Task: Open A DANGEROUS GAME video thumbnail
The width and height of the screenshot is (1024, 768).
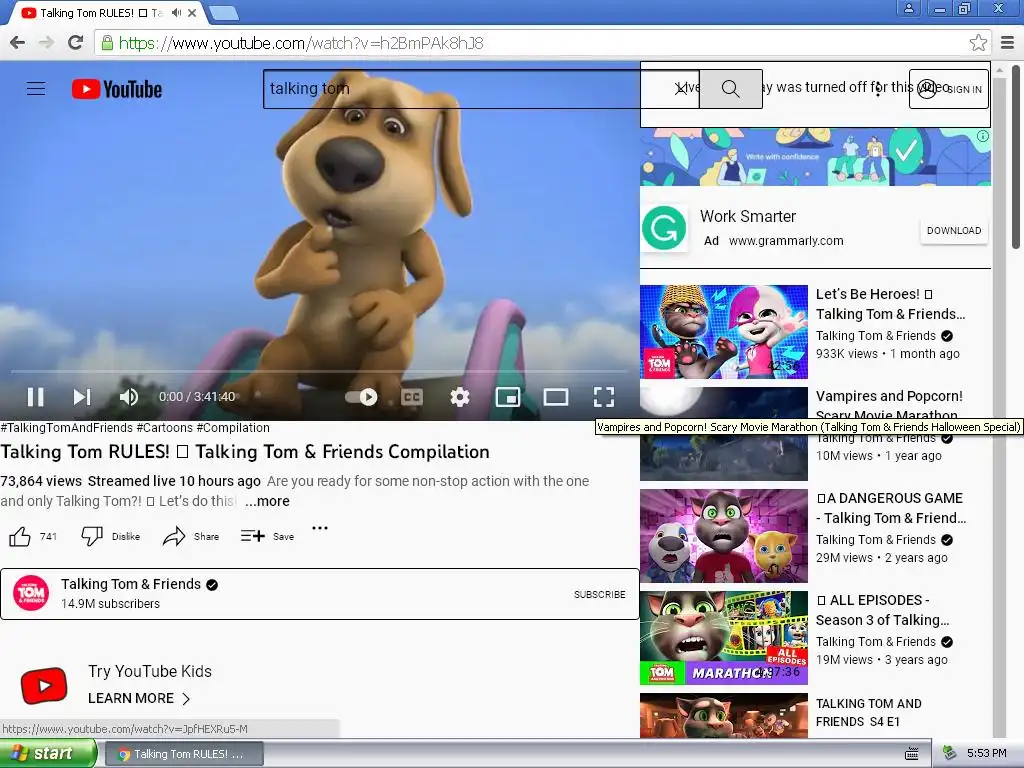Action: tap(724, 536)
